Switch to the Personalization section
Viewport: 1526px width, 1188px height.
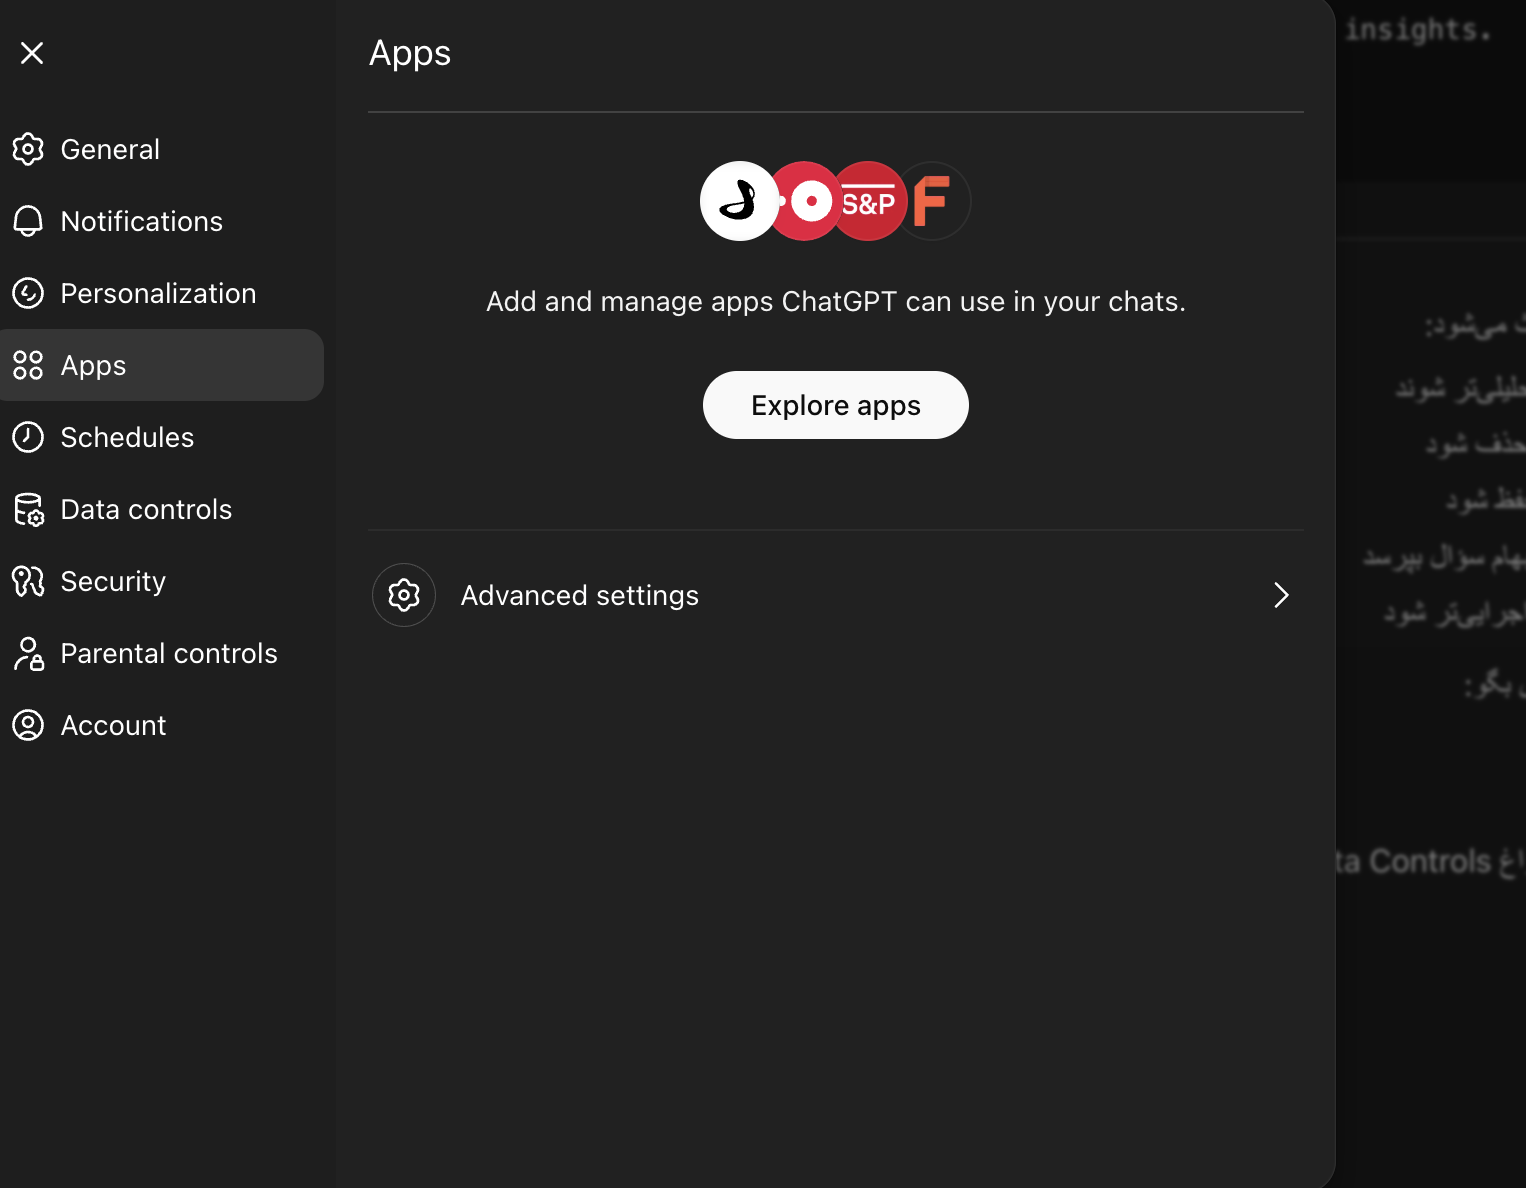pyautogui.click(x=158, y=293)
